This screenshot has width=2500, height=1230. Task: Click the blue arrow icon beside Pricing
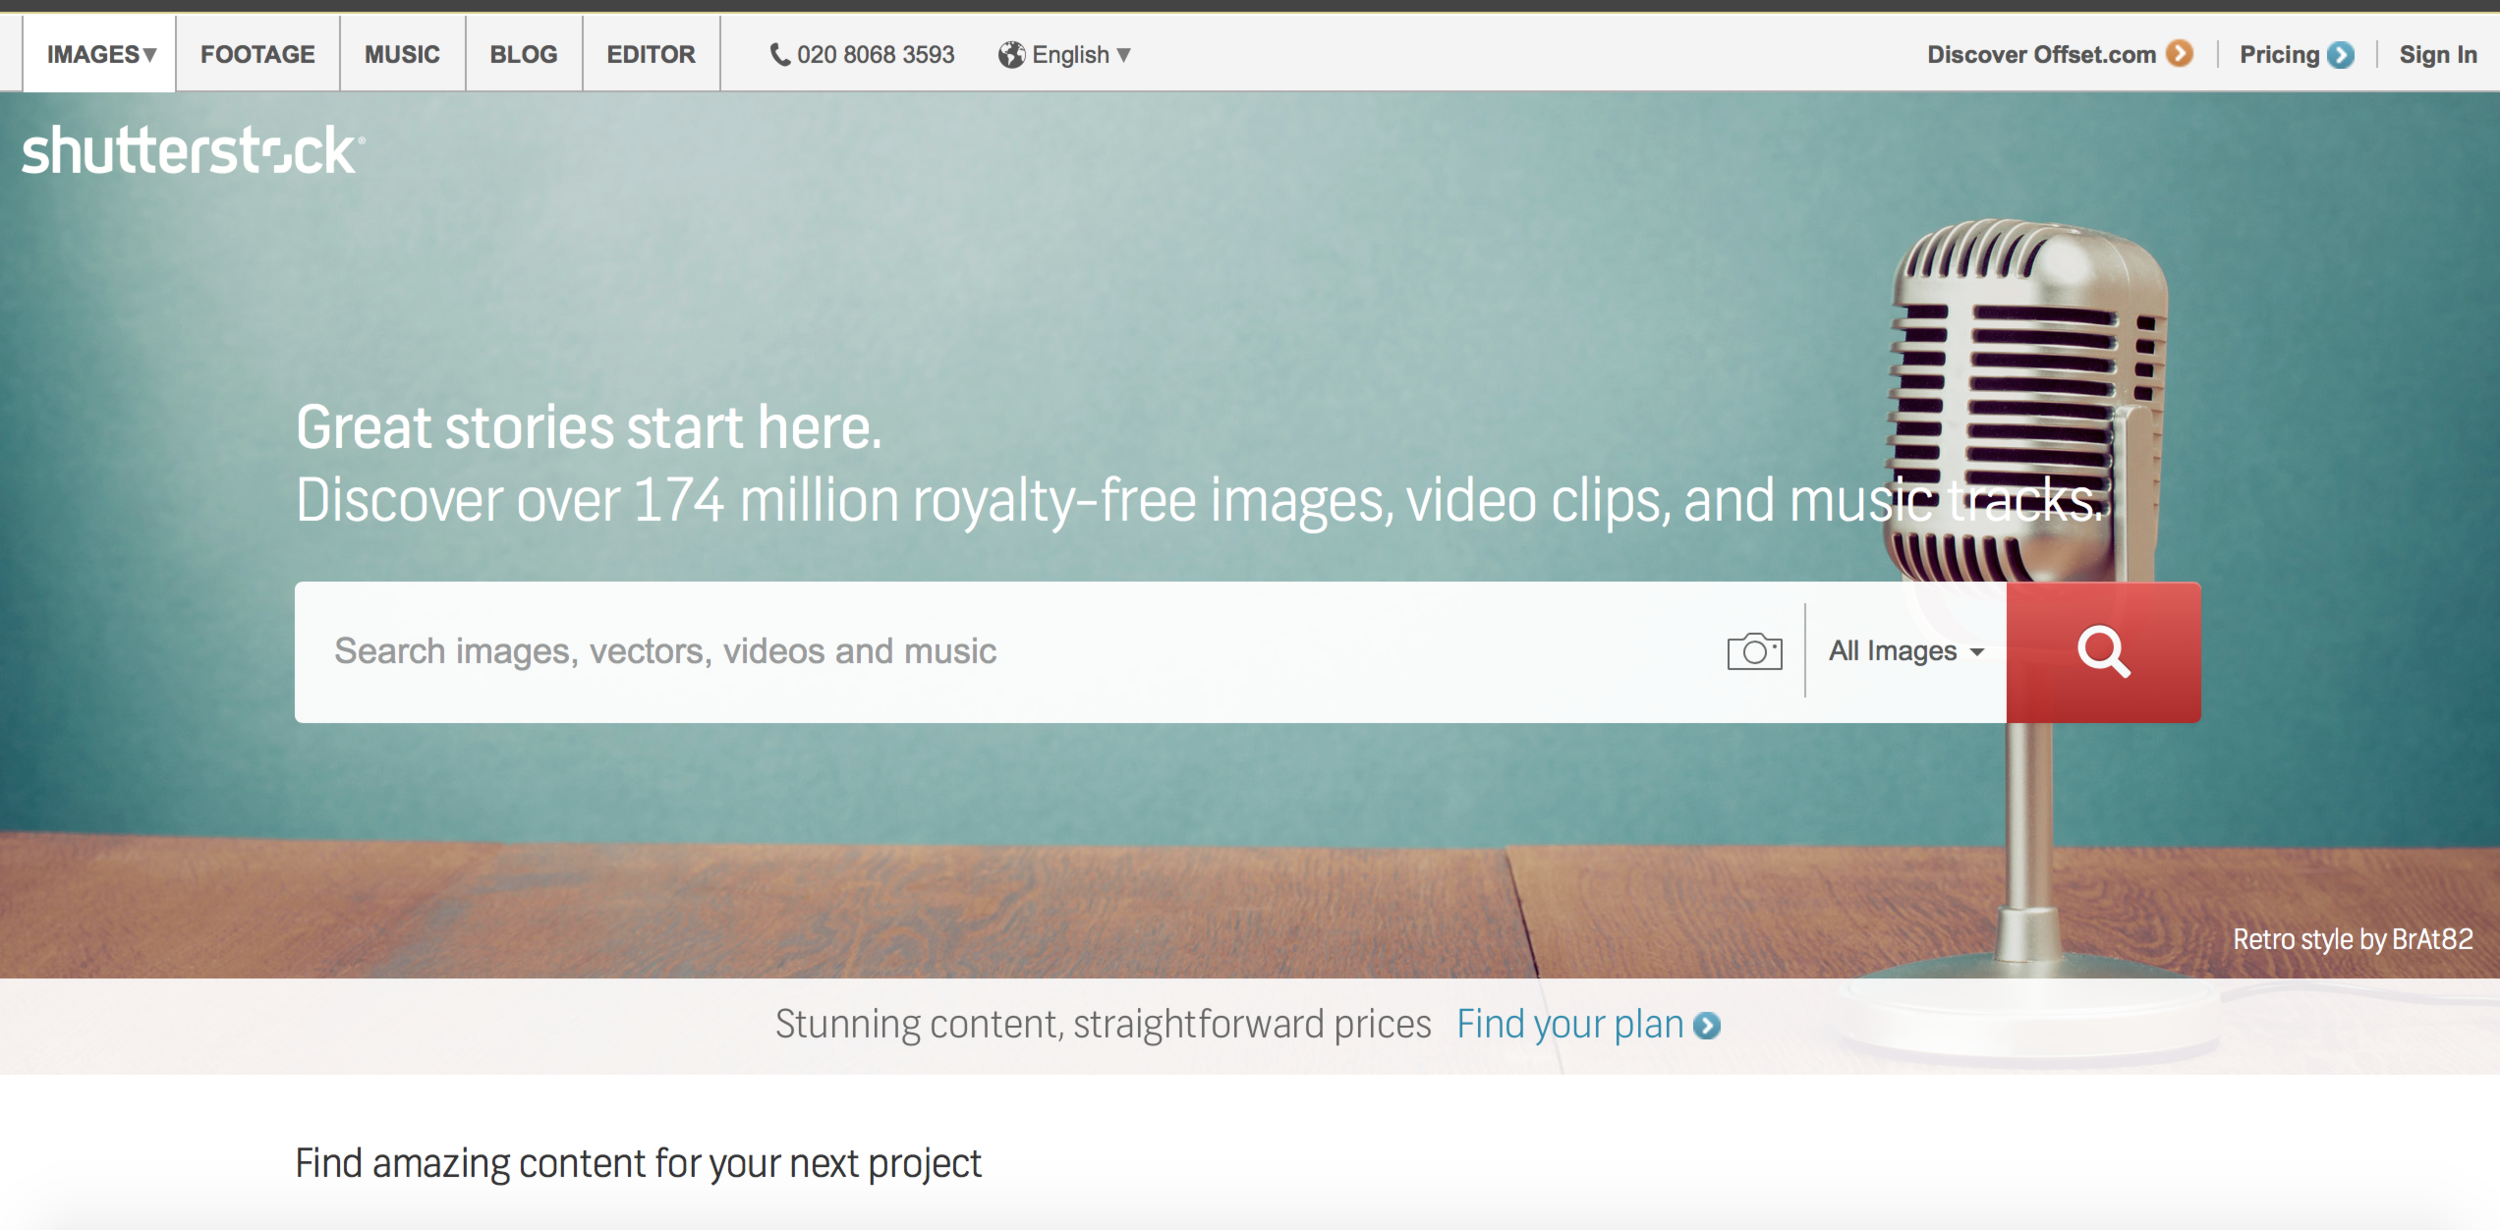click(x=2341, y=55)
